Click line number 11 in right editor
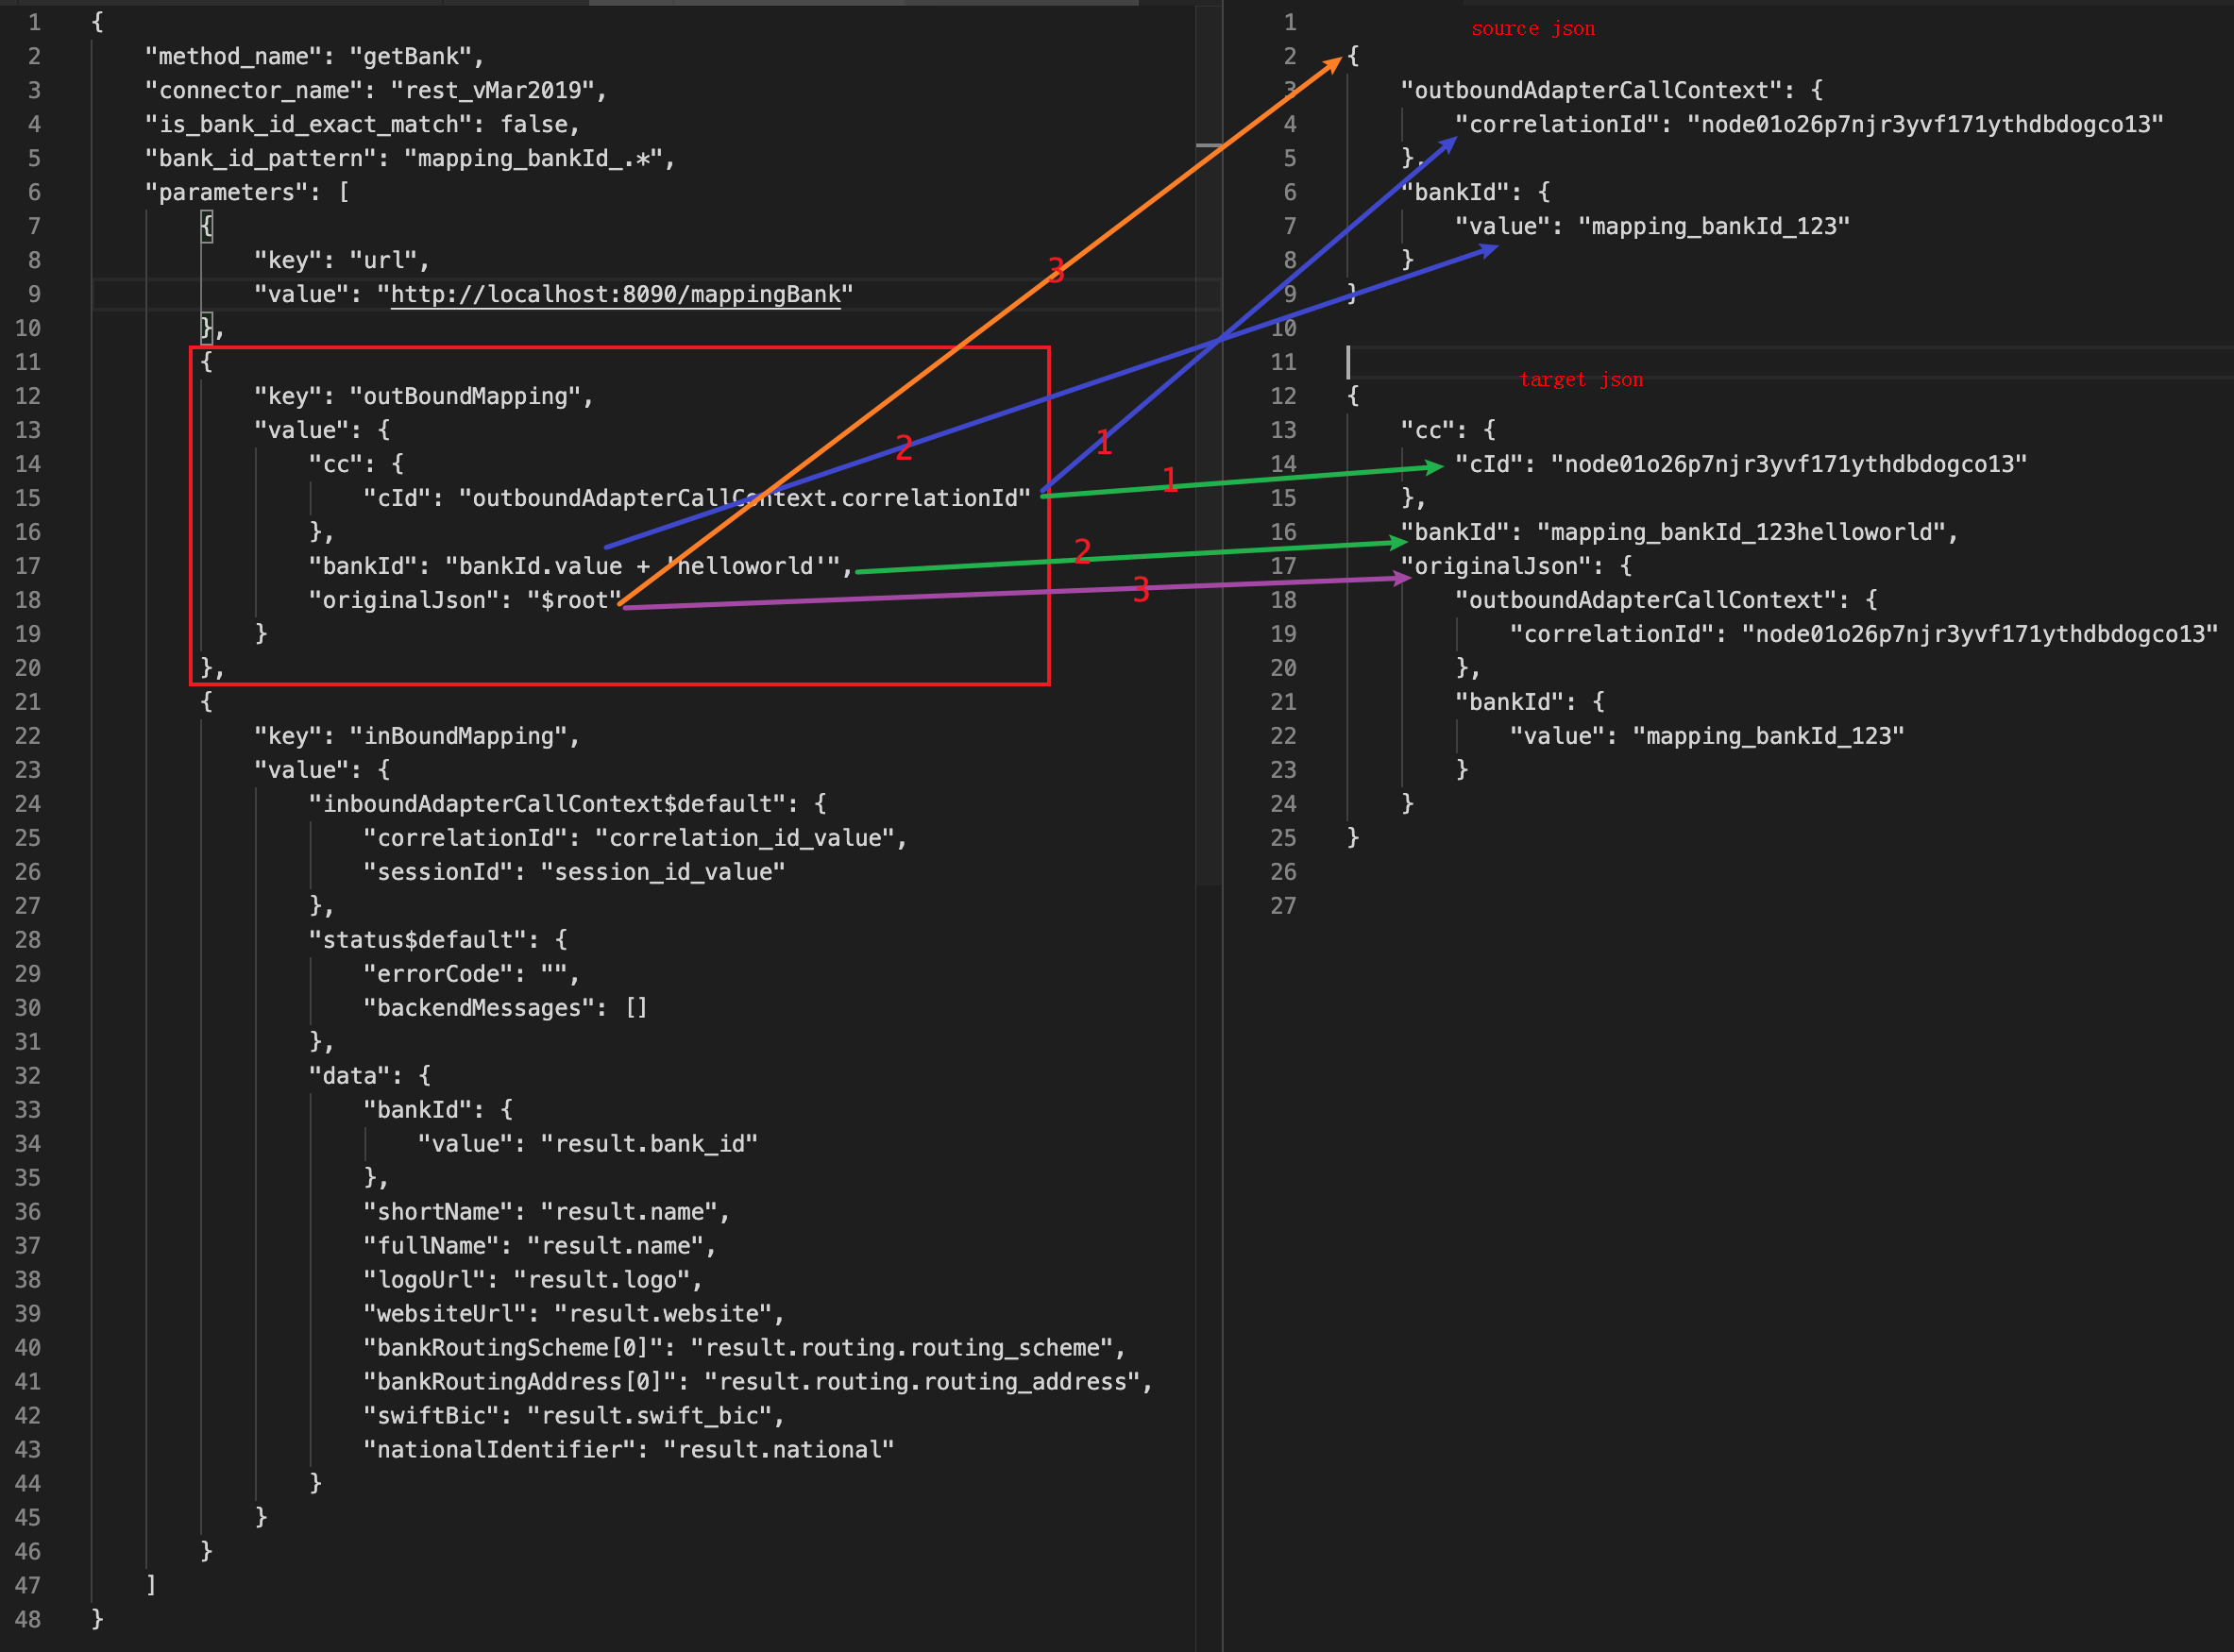This screenshot has height=1652, width=2234. click(x=1285, y=362)
